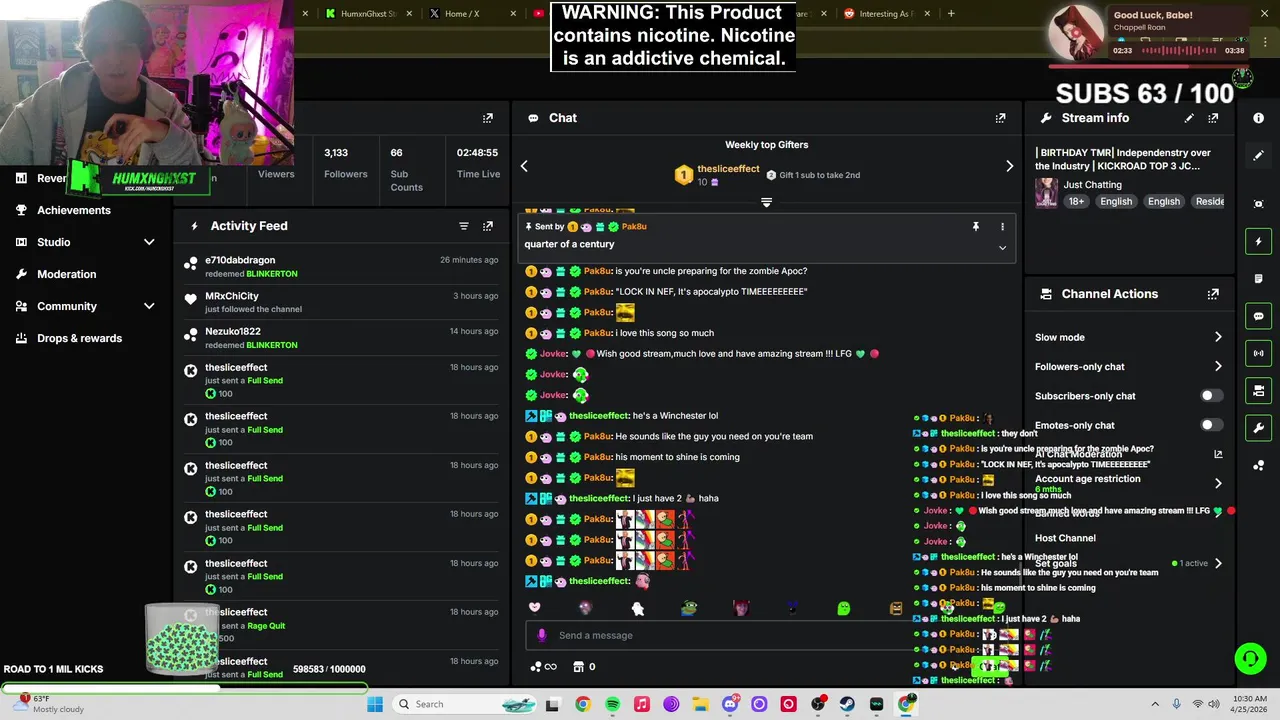Image resolution: width=1280 pixels, height=720 pixels.
Task: Expand the Community sidebar menu
Action: click(x=149, y=306)
